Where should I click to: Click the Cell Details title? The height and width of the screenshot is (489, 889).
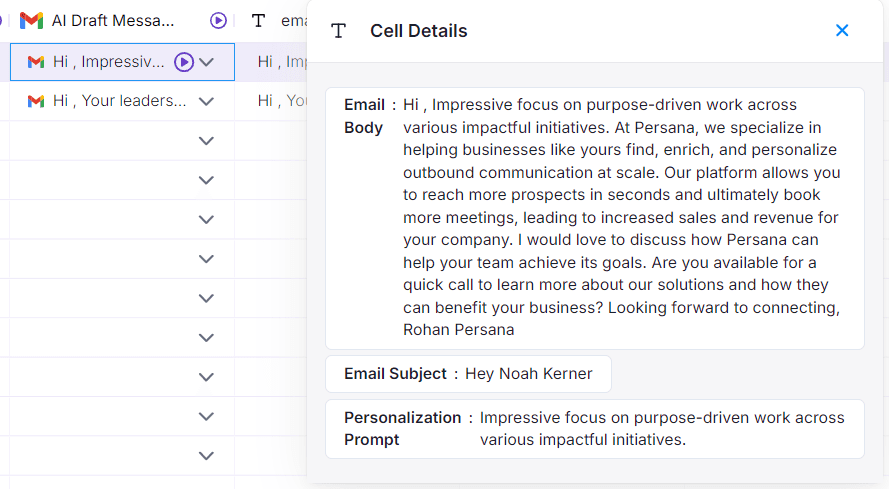click(418, 31)
